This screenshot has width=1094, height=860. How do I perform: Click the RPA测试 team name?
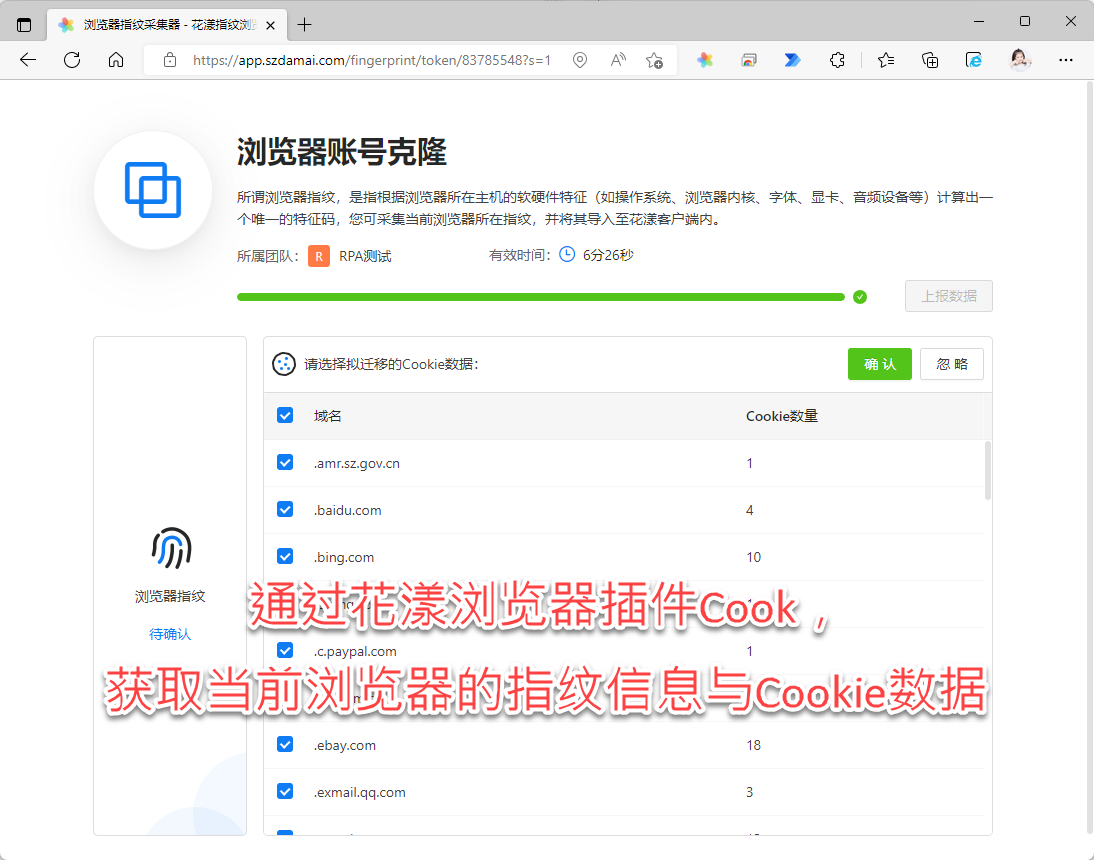click(365, 256)
